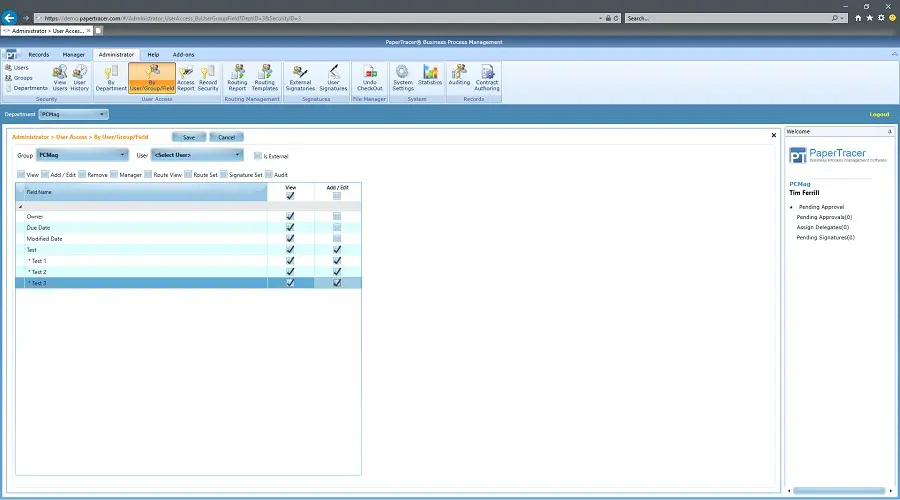Click the Groups item in Security

[18, 78]
